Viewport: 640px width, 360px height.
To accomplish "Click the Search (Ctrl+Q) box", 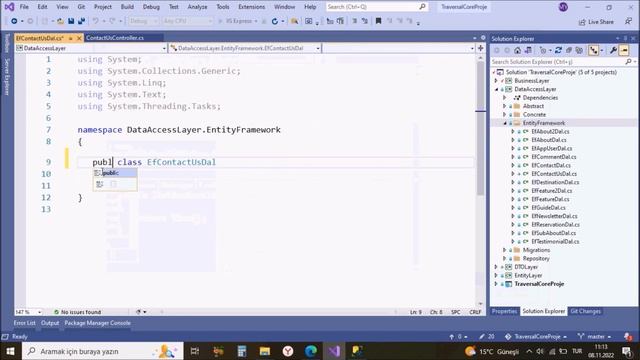I will [376, 7].
